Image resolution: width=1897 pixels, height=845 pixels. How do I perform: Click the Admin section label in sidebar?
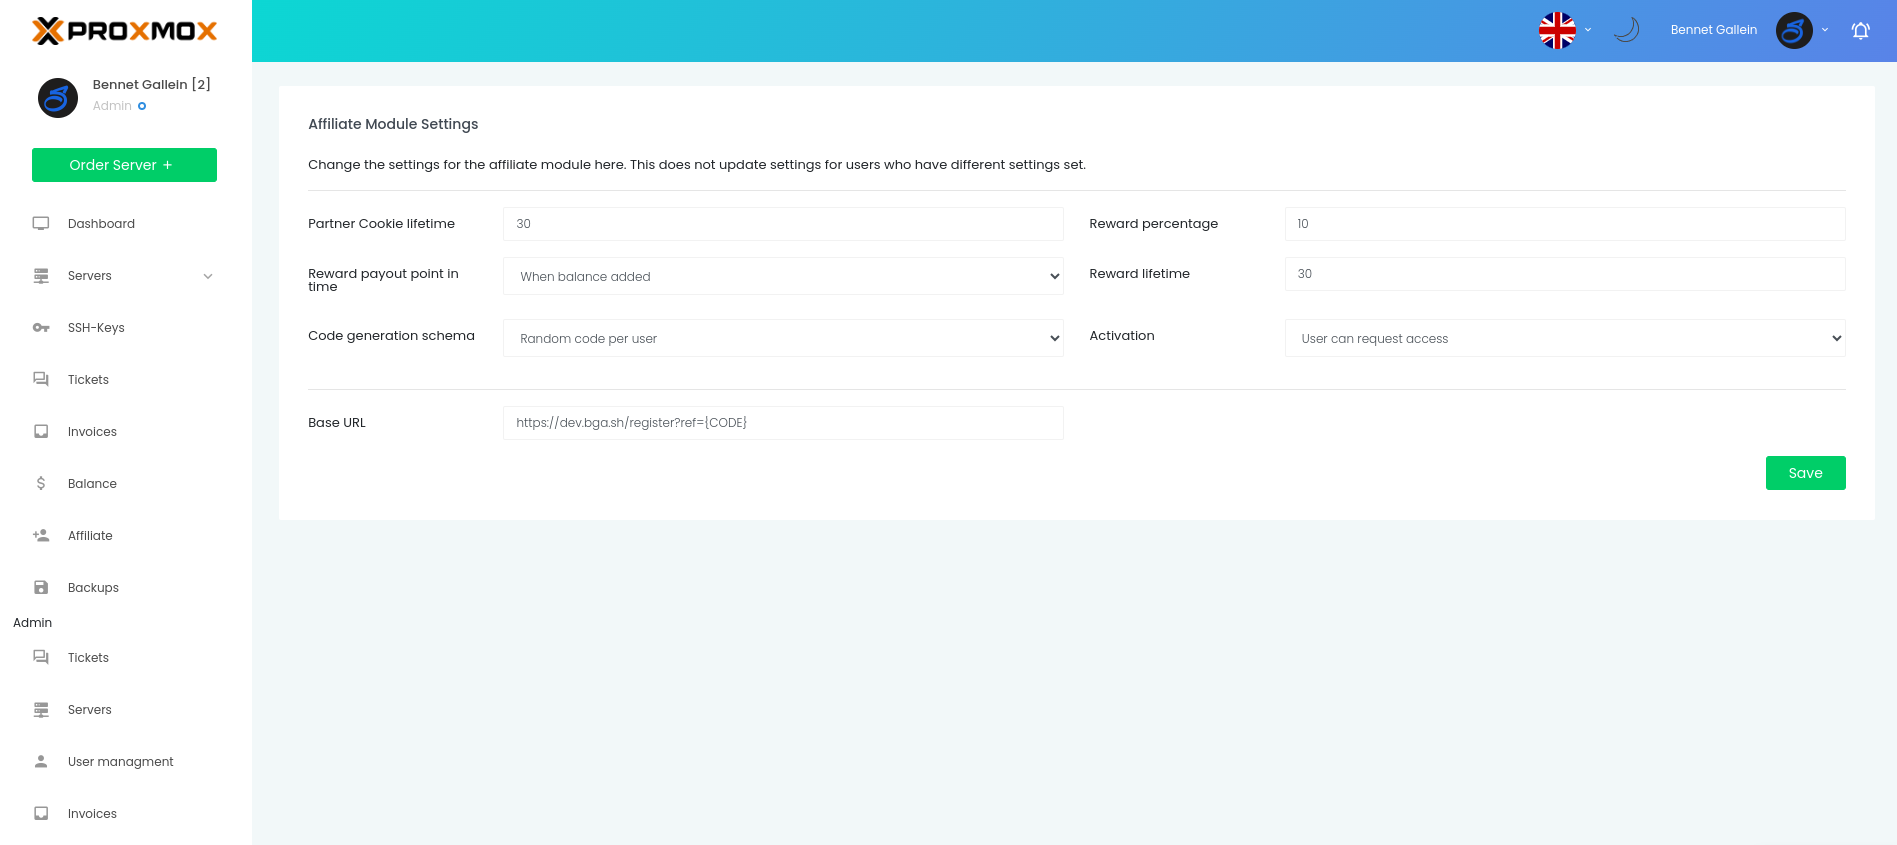pyautogui.click(x=32, y=623)
